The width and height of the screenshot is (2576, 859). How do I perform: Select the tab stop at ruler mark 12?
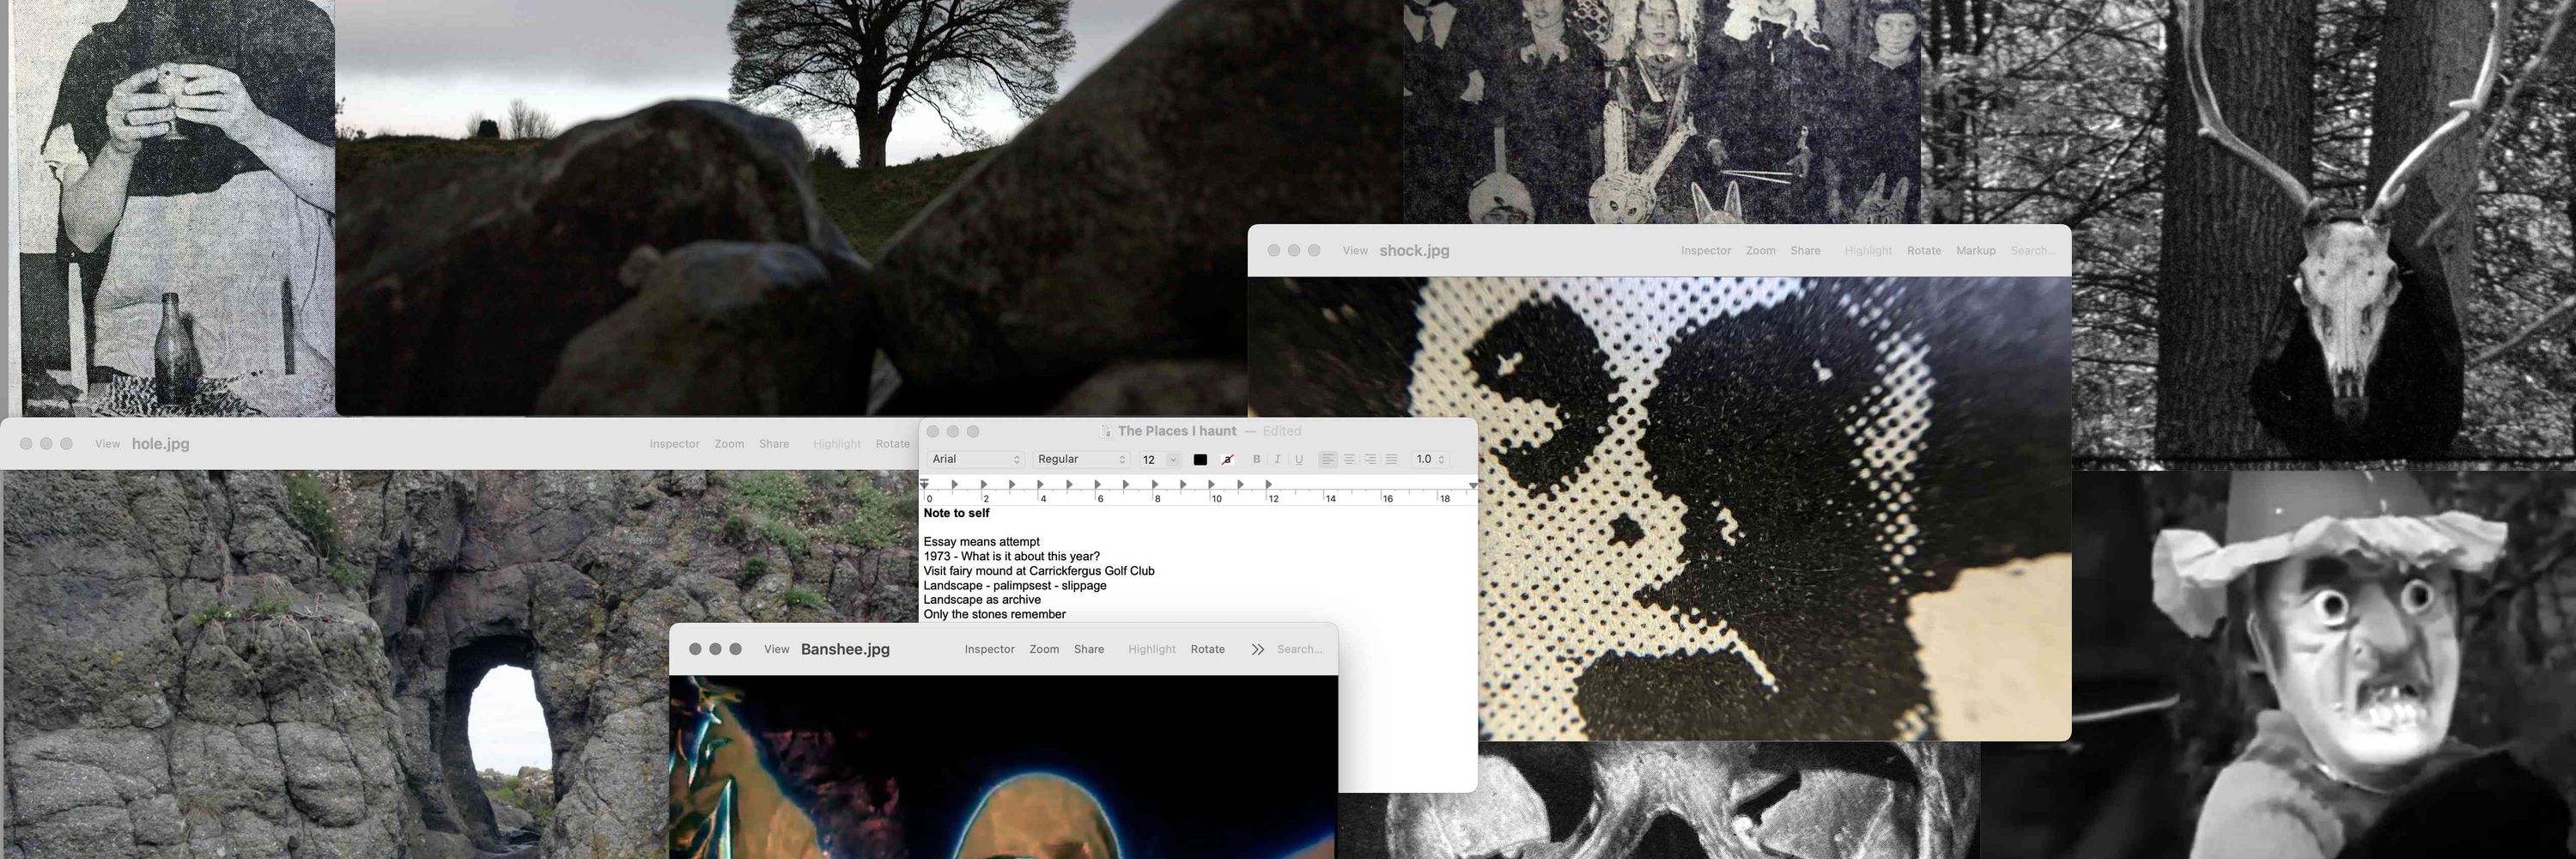1269,484
